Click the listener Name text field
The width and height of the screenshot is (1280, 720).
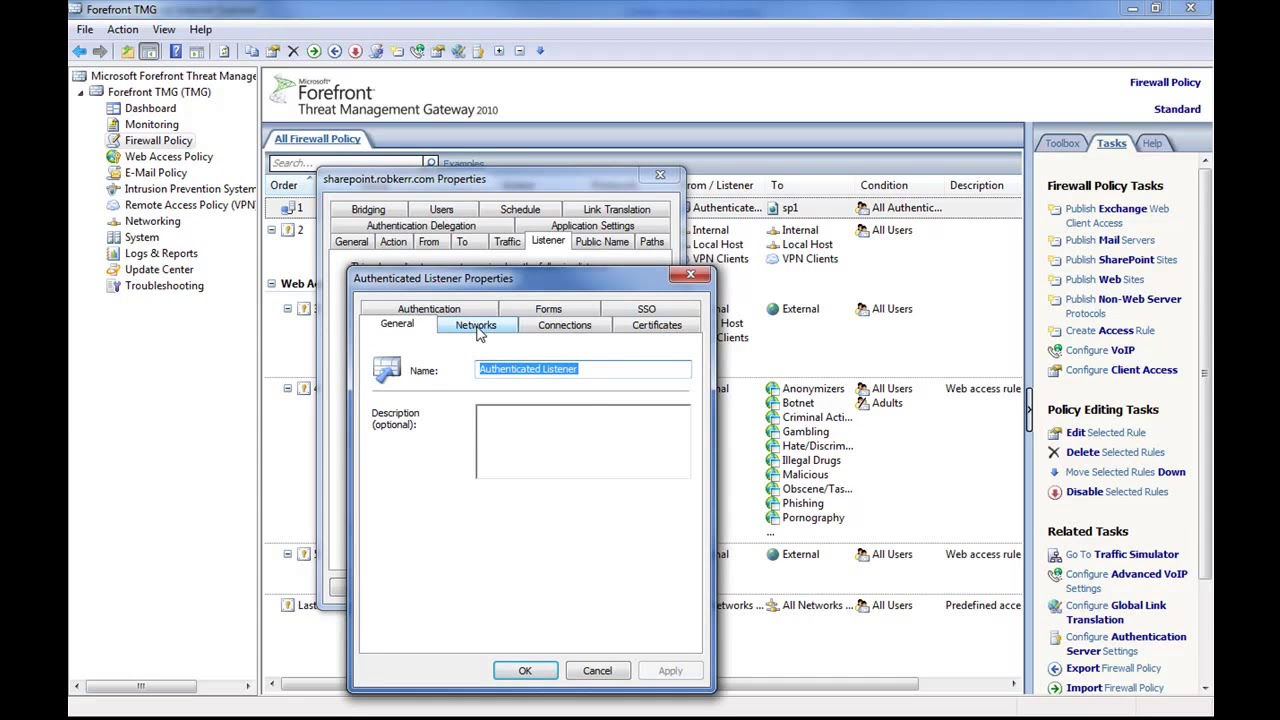point(583,370)
